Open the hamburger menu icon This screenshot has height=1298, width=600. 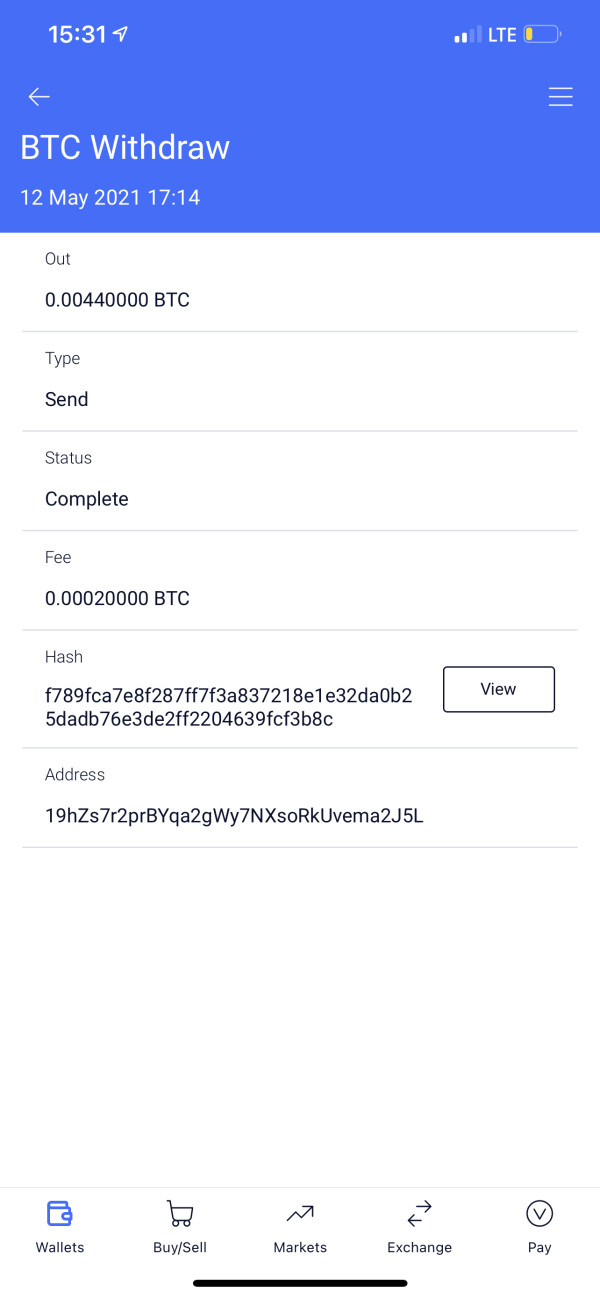click(560, 97)
